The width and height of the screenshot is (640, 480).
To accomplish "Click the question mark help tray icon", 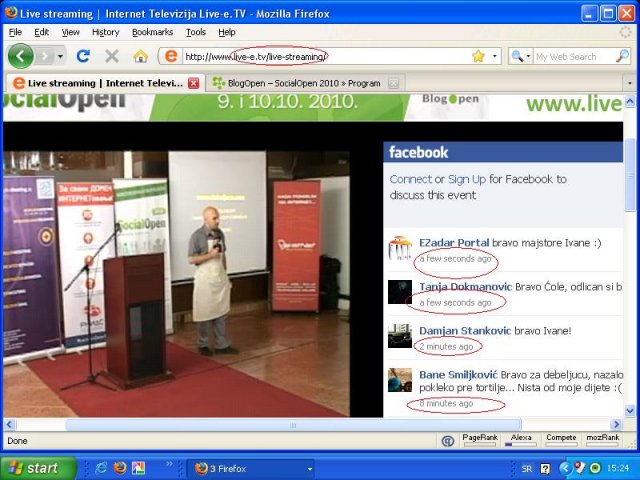I will [x=545, y=469].
